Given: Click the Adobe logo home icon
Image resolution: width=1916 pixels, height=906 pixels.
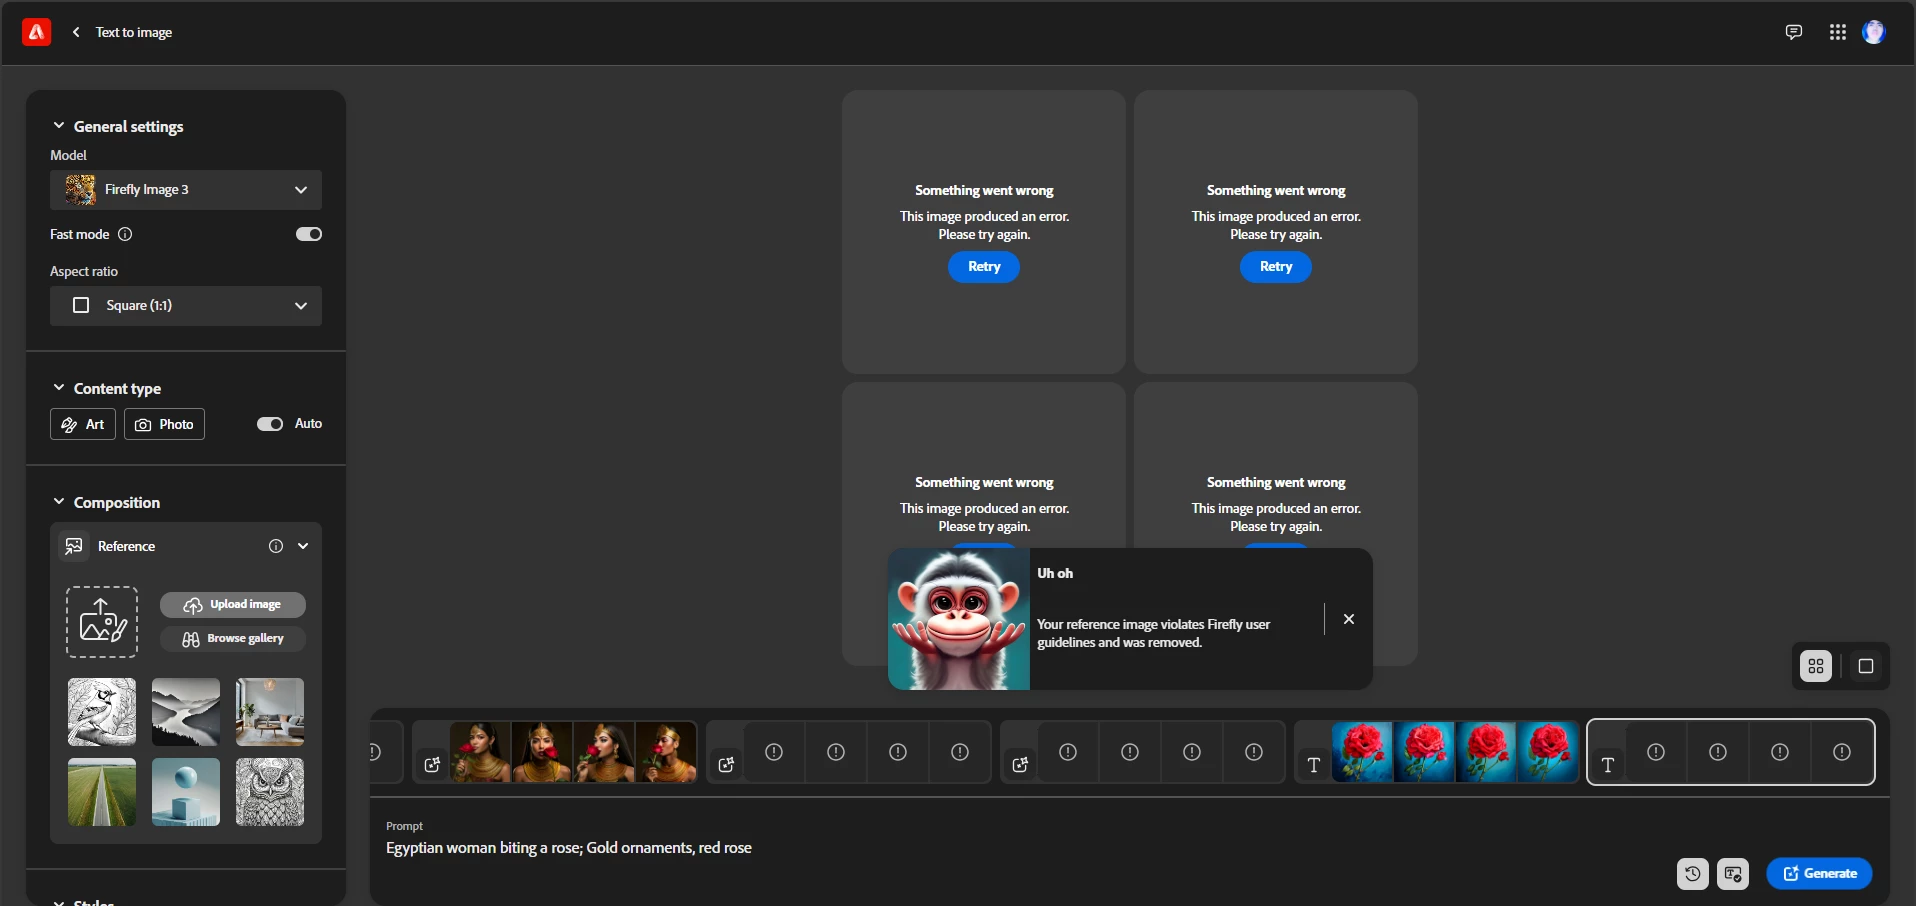Looking at the screenshot, I should tap(37, 32).
